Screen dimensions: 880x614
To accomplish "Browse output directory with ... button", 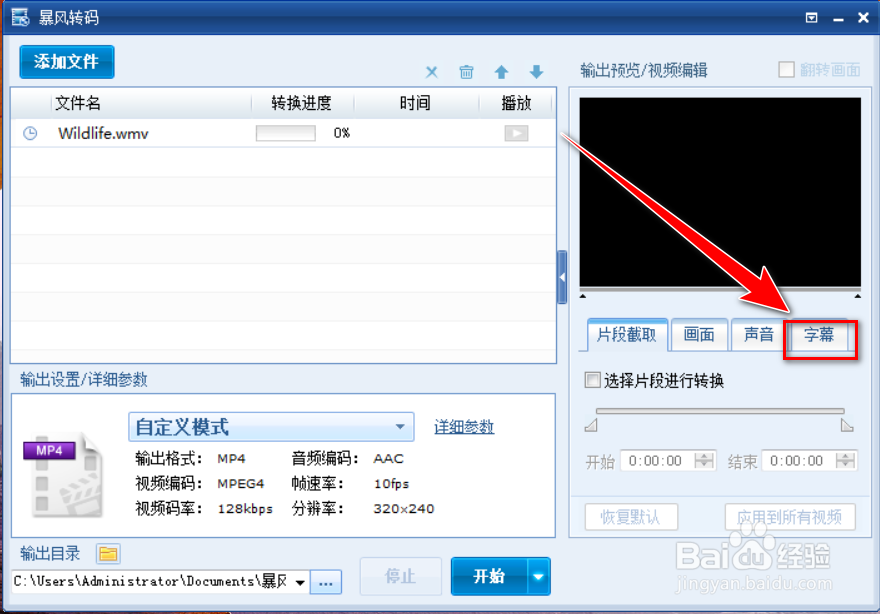I will (x=326, y=583).
